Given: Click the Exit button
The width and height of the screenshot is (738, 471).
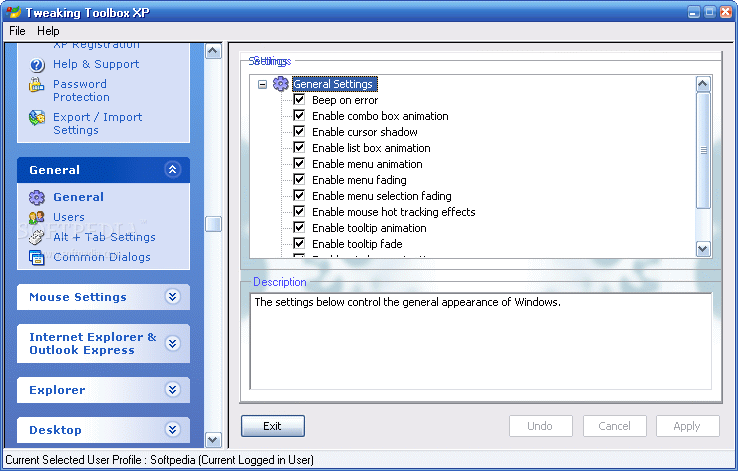Looking at the screenshot, I should point(273,426).
